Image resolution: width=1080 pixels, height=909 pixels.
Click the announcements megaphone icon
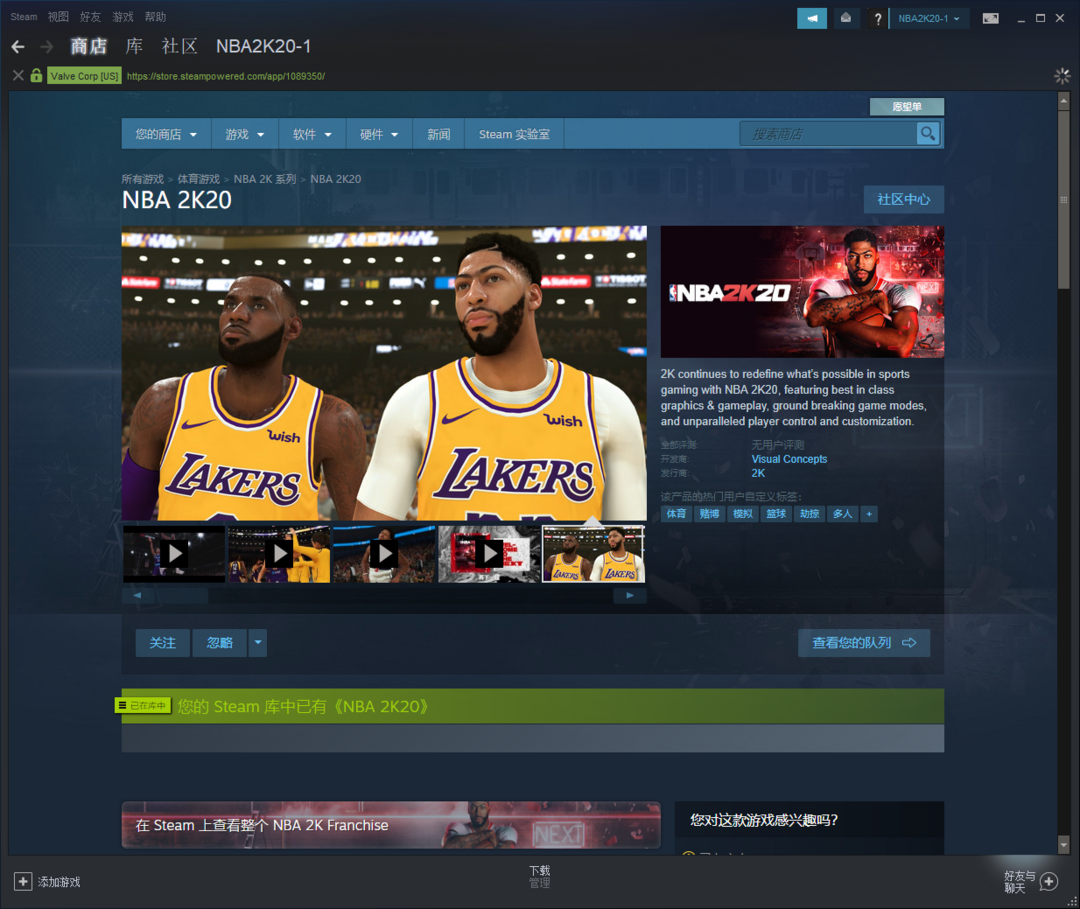[x=811, y=18]
